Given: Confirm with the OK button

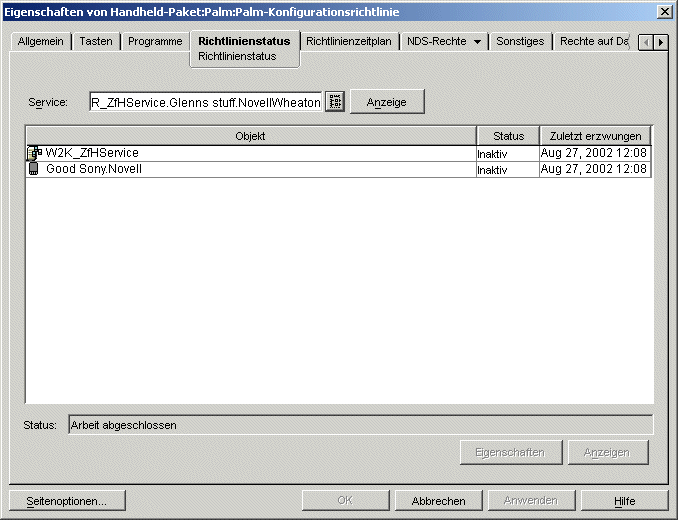Looking at the screenshot, I should [345, 501].
